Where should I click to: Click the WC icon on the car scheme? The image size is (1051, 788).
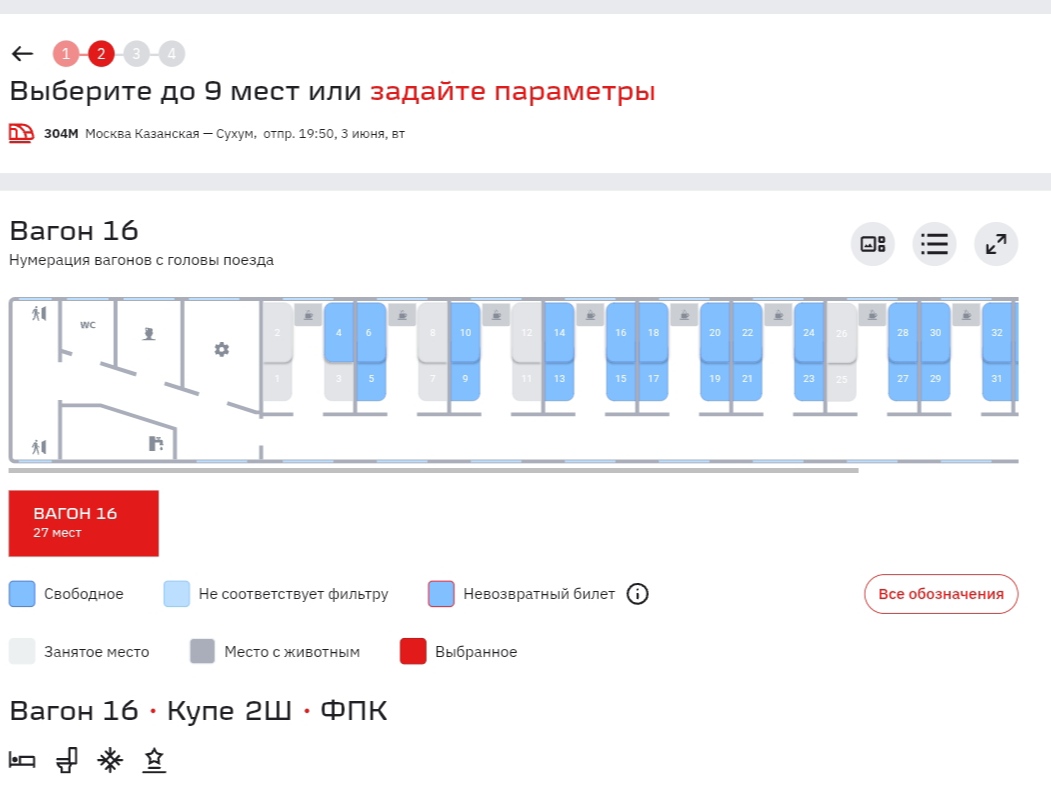pyautogui.click(x=88, y=325)
